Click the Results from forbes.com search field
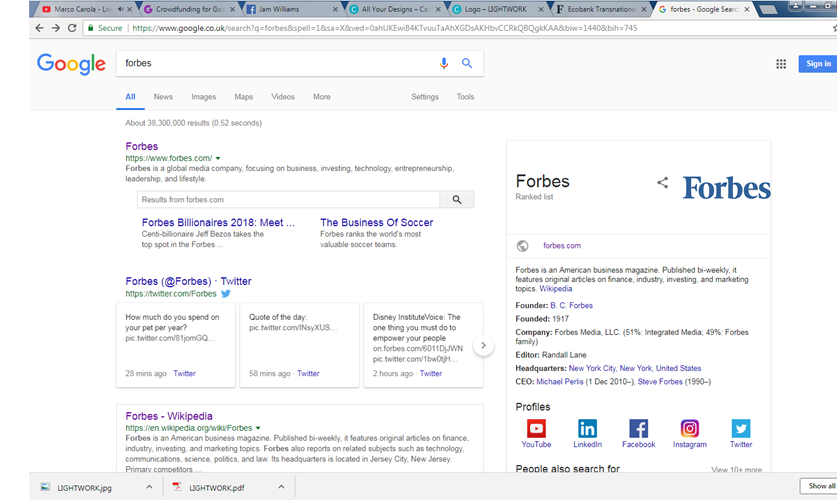Image resolution: width=837 pixels, height=500 pixels. [x=288, y=200]
